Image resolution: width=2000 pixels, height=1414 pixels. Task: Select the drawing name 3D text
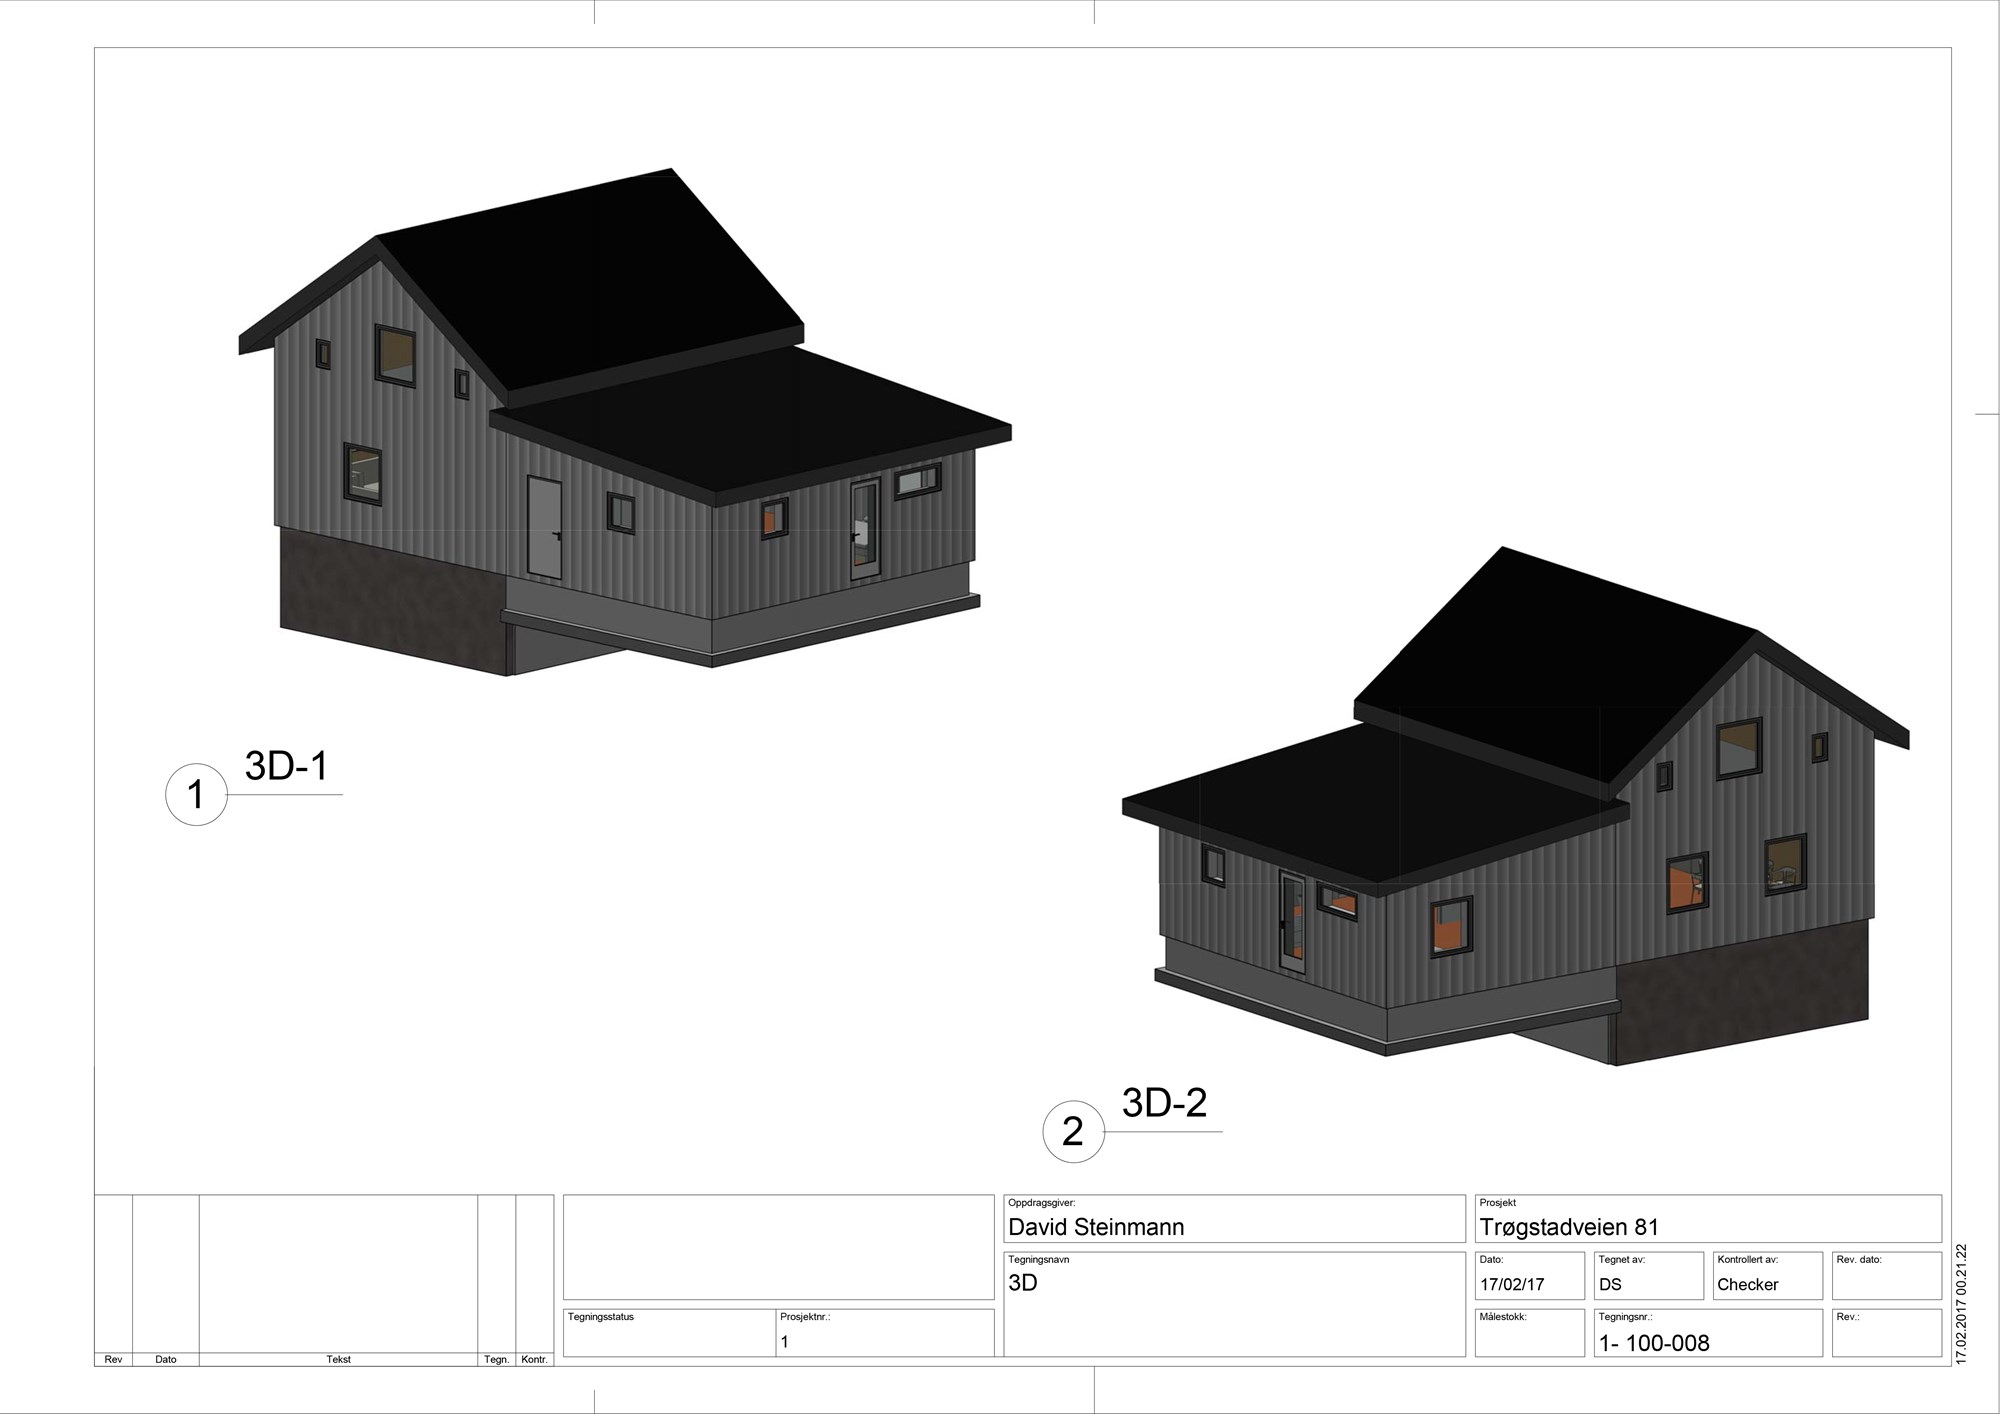tap(1023, 1283)
